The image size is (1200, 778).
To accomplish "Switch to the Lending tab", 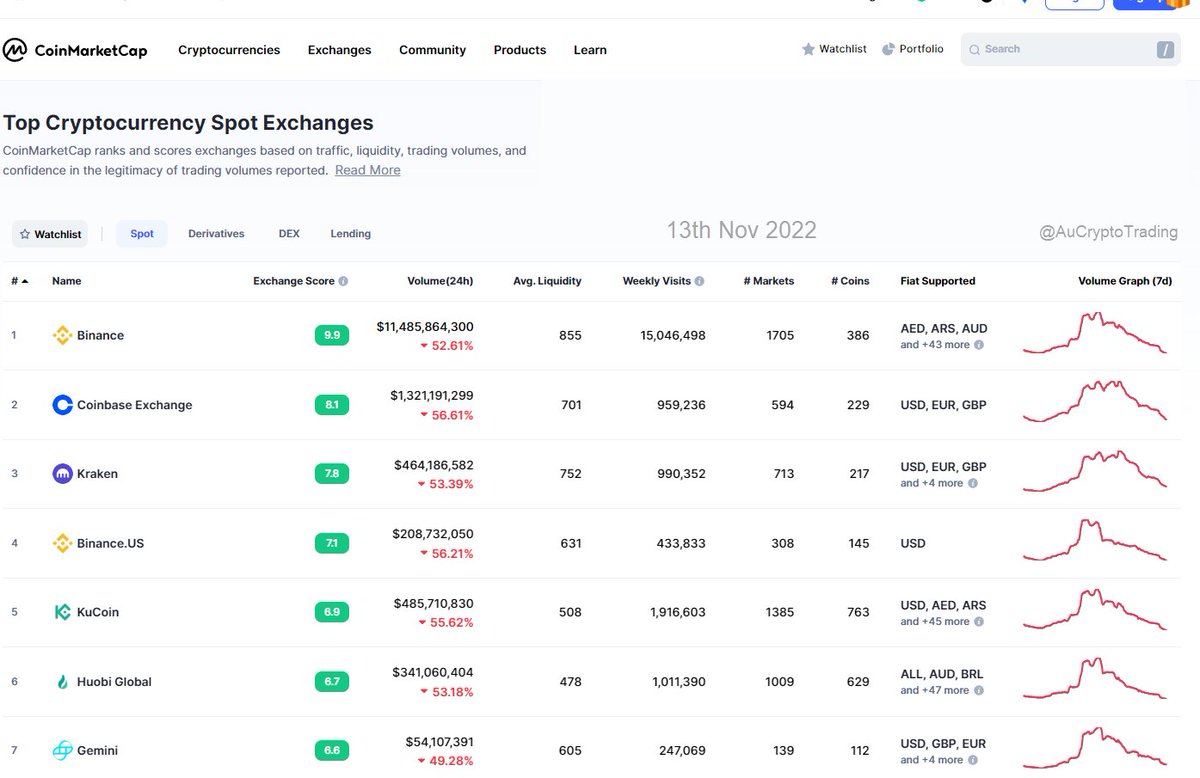I will [x=350, y=234].
